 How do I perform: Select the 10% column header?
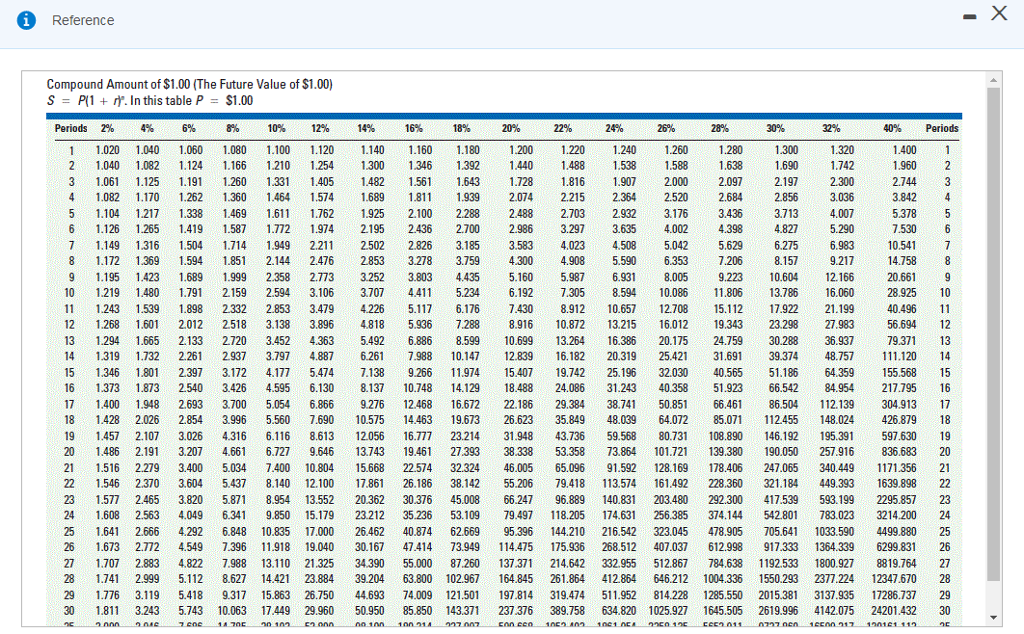277,128
